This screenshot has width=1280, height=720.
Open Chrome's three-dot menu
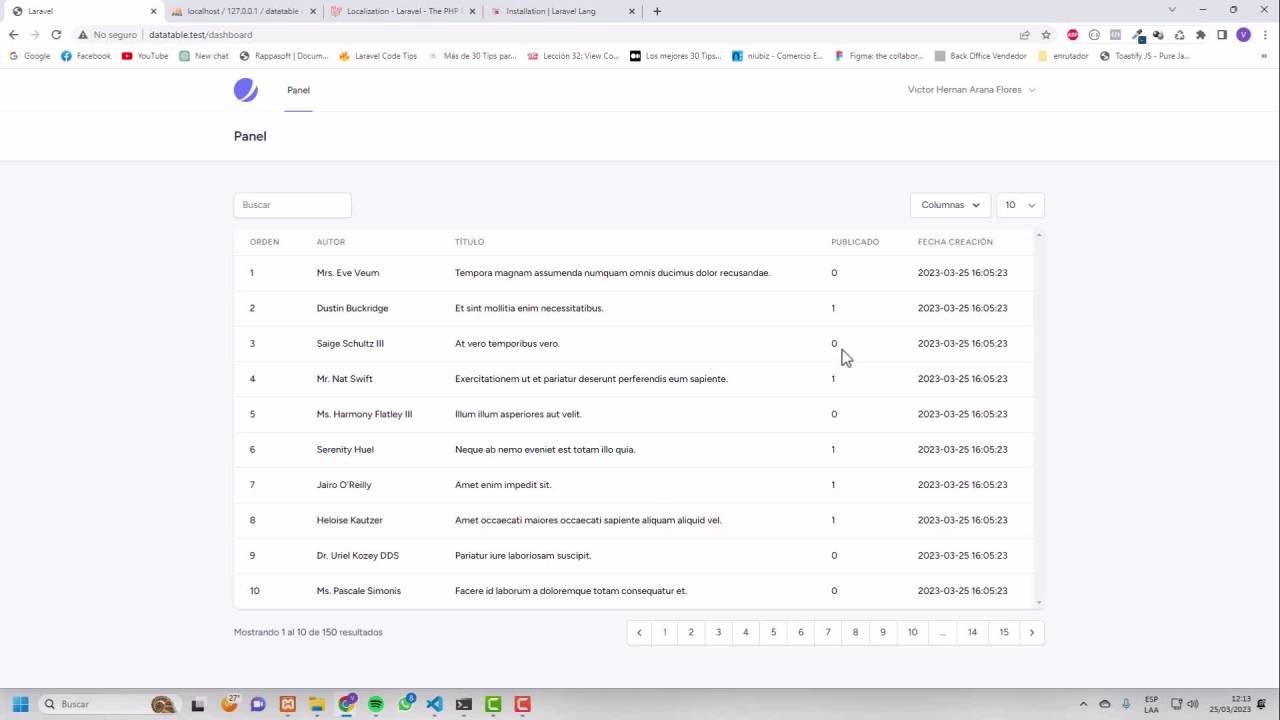pyautogui.click(x=1266, y=34)
